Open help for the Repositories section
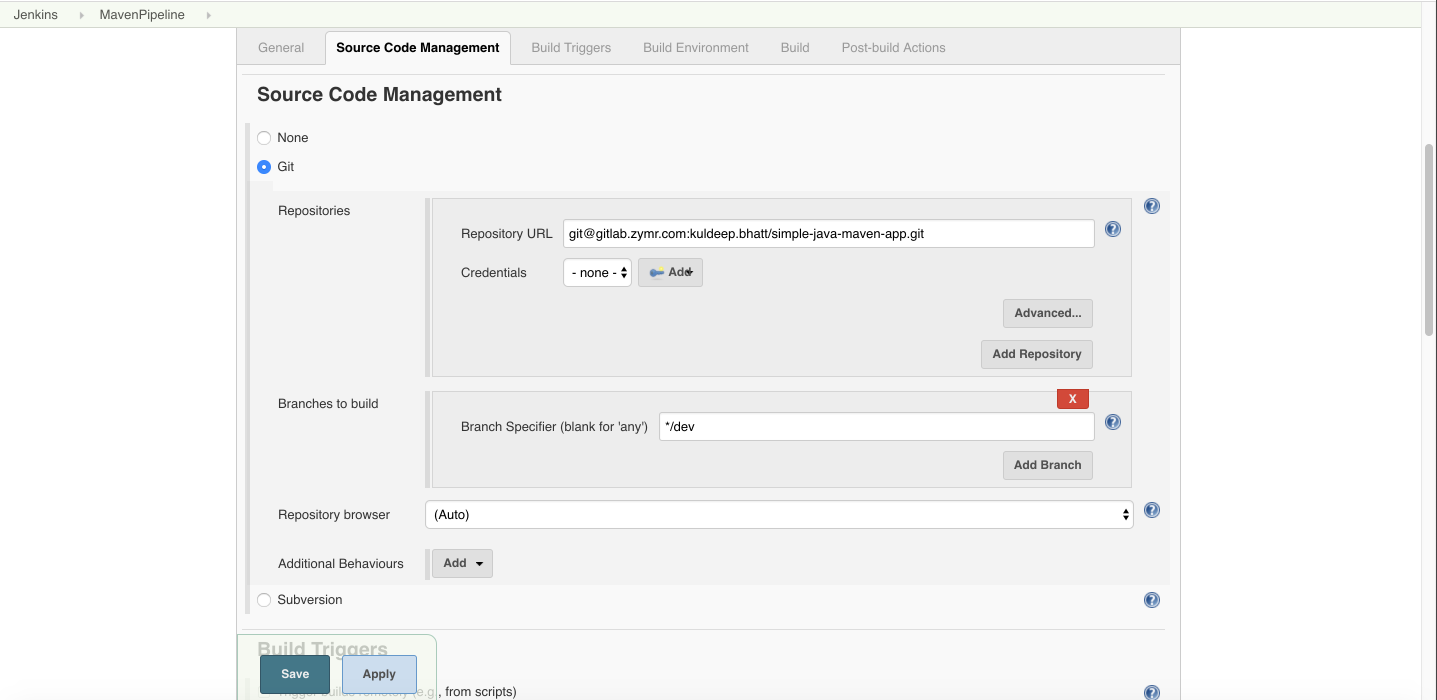 click(1151, 205)
